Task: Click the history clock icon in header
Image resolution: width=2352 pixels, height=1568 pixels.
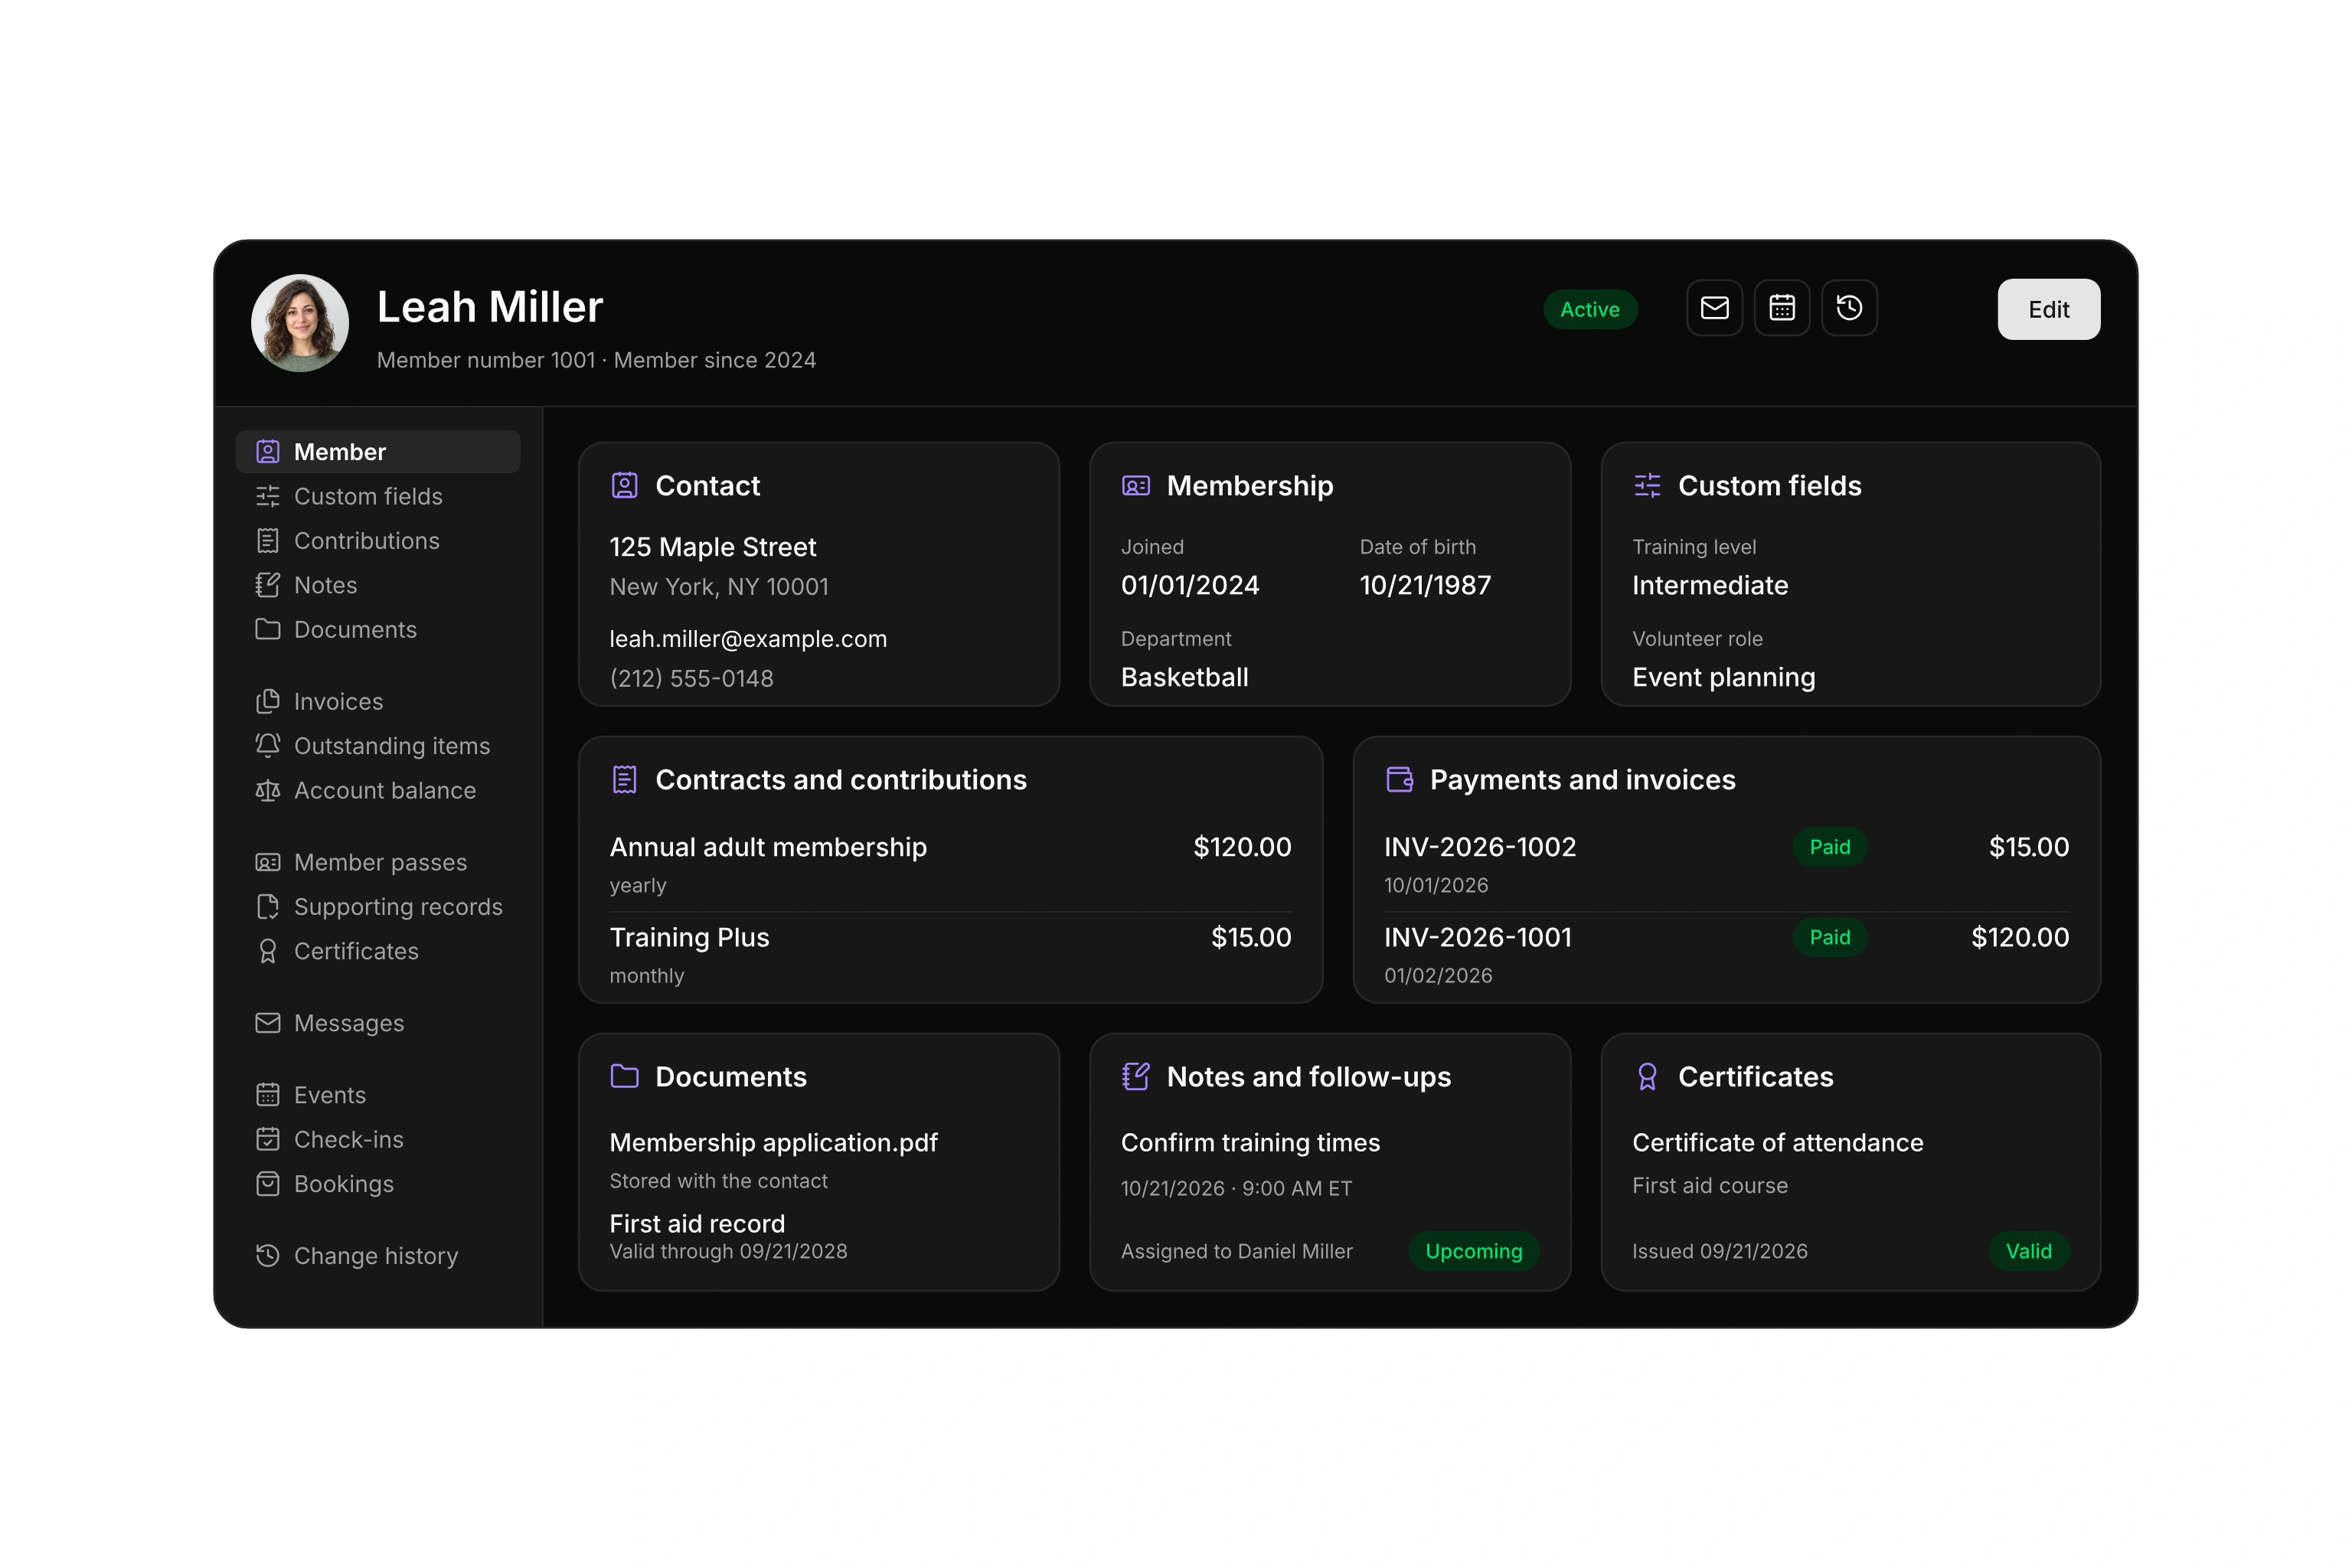Action: (x=1849, y=308)
